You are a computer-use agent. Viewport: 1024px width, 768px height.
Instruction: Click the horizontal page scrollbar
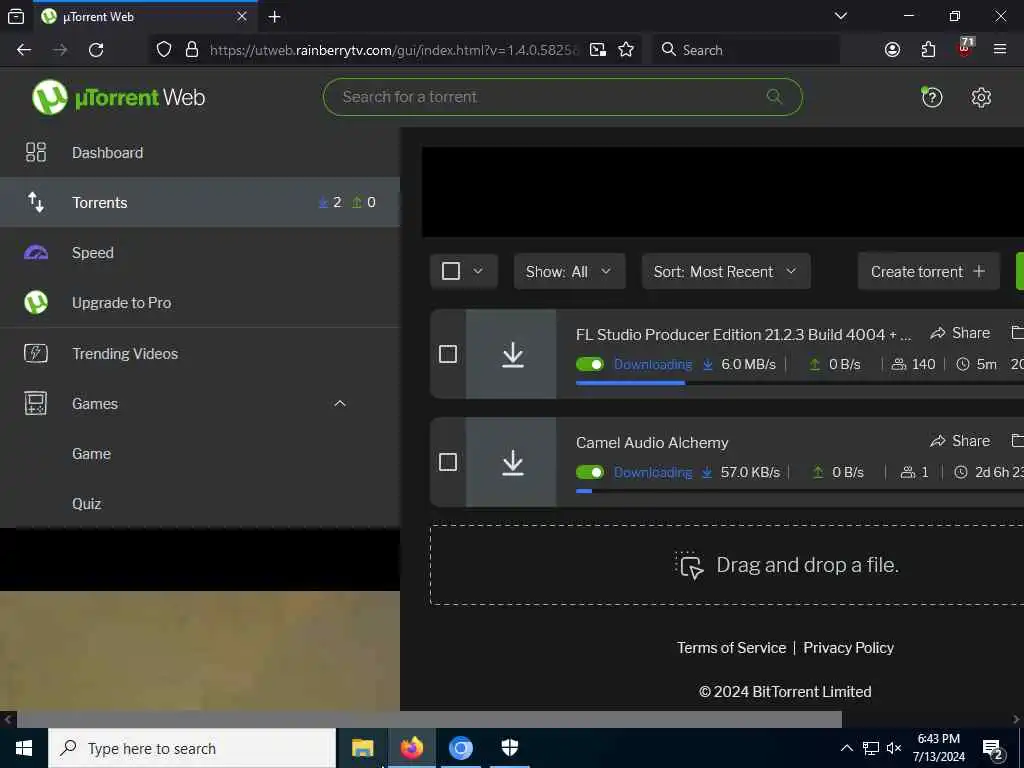point(429,719)
